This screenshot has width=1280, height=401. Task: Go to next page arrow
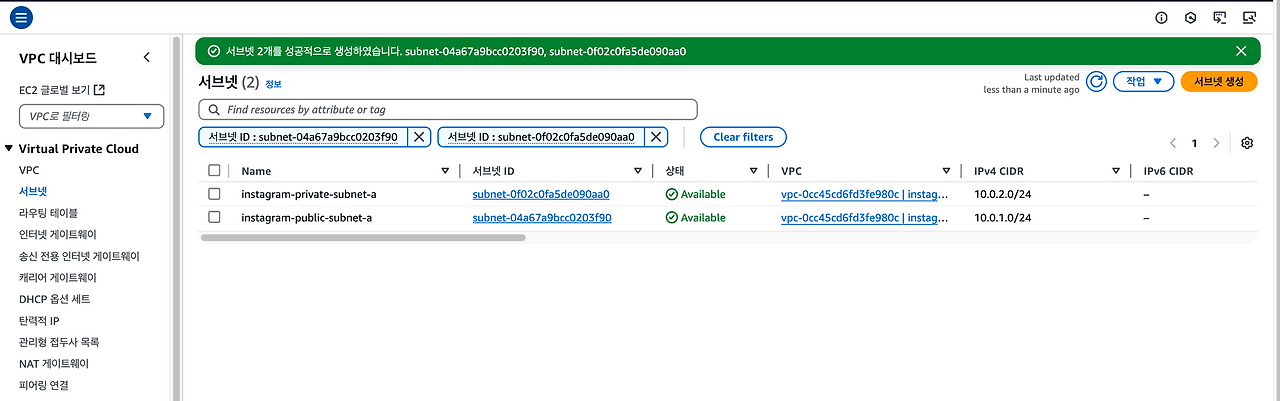coord(1216,143)
